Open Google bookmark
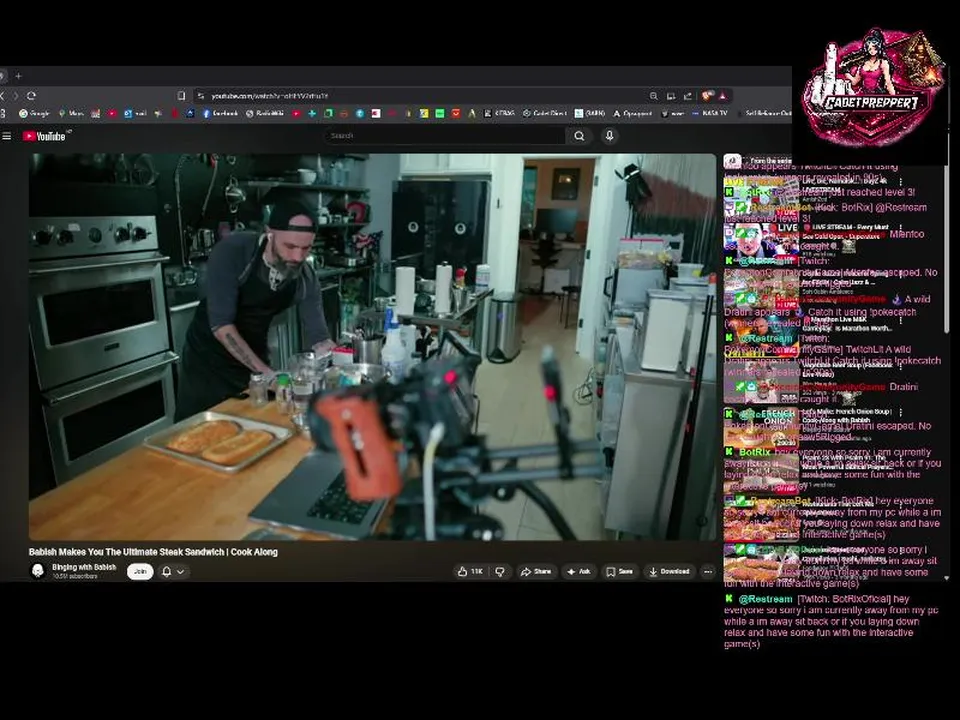Screen dimensions: 960x720 (34, 113)
